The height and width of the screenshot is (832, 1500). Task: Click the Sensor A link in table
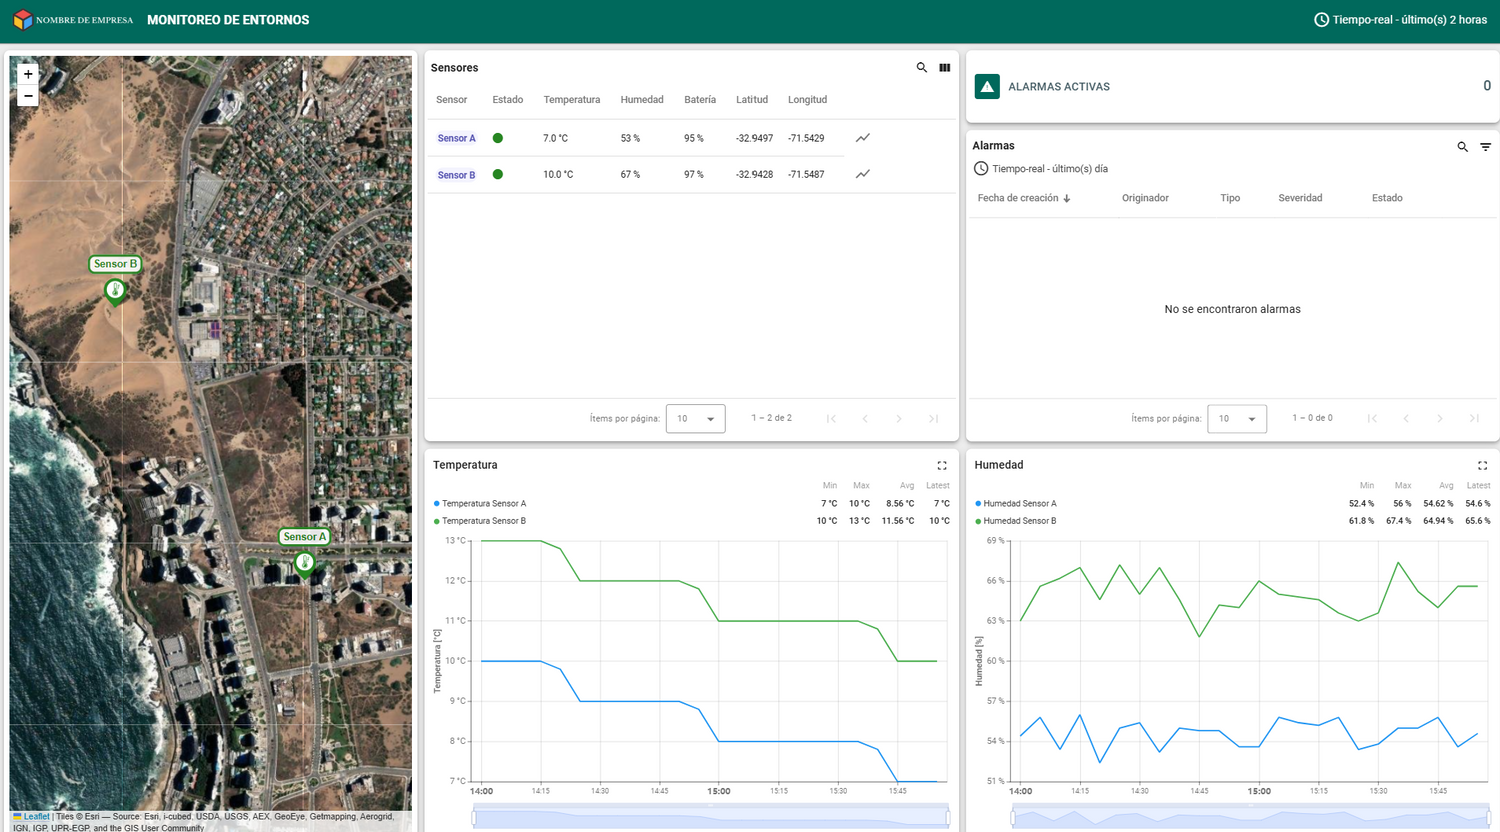pyautogui.click(x=456, y=139)
